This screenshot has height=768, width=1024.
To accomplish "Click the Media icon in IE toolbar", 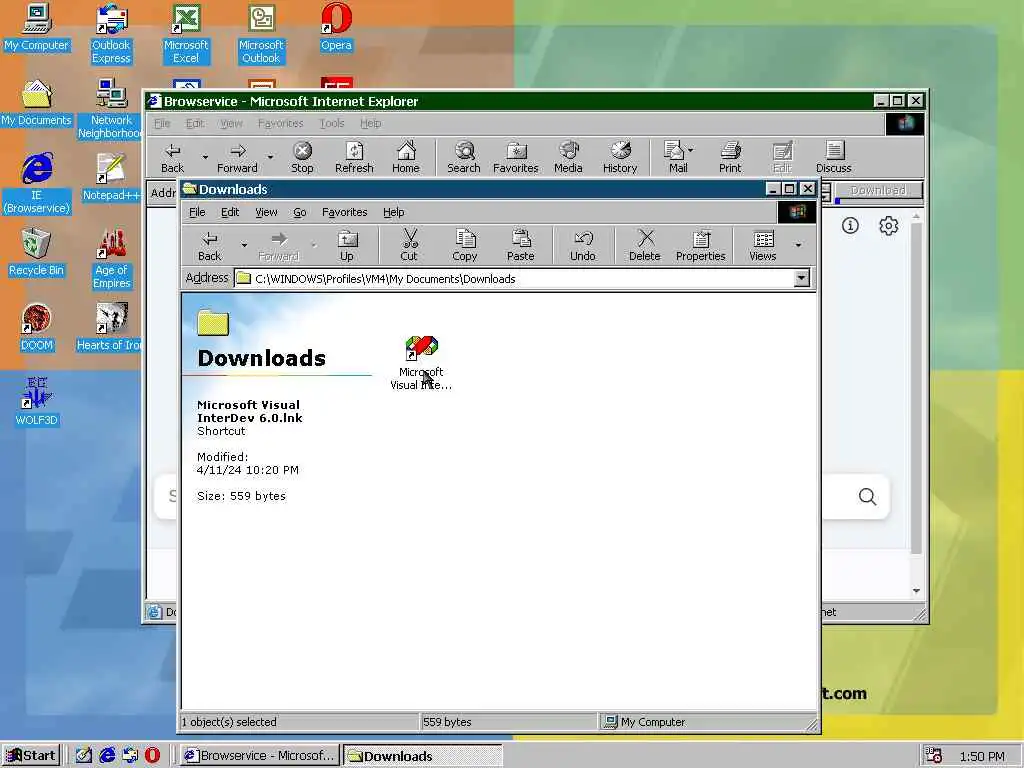I will tap(568, 157).
